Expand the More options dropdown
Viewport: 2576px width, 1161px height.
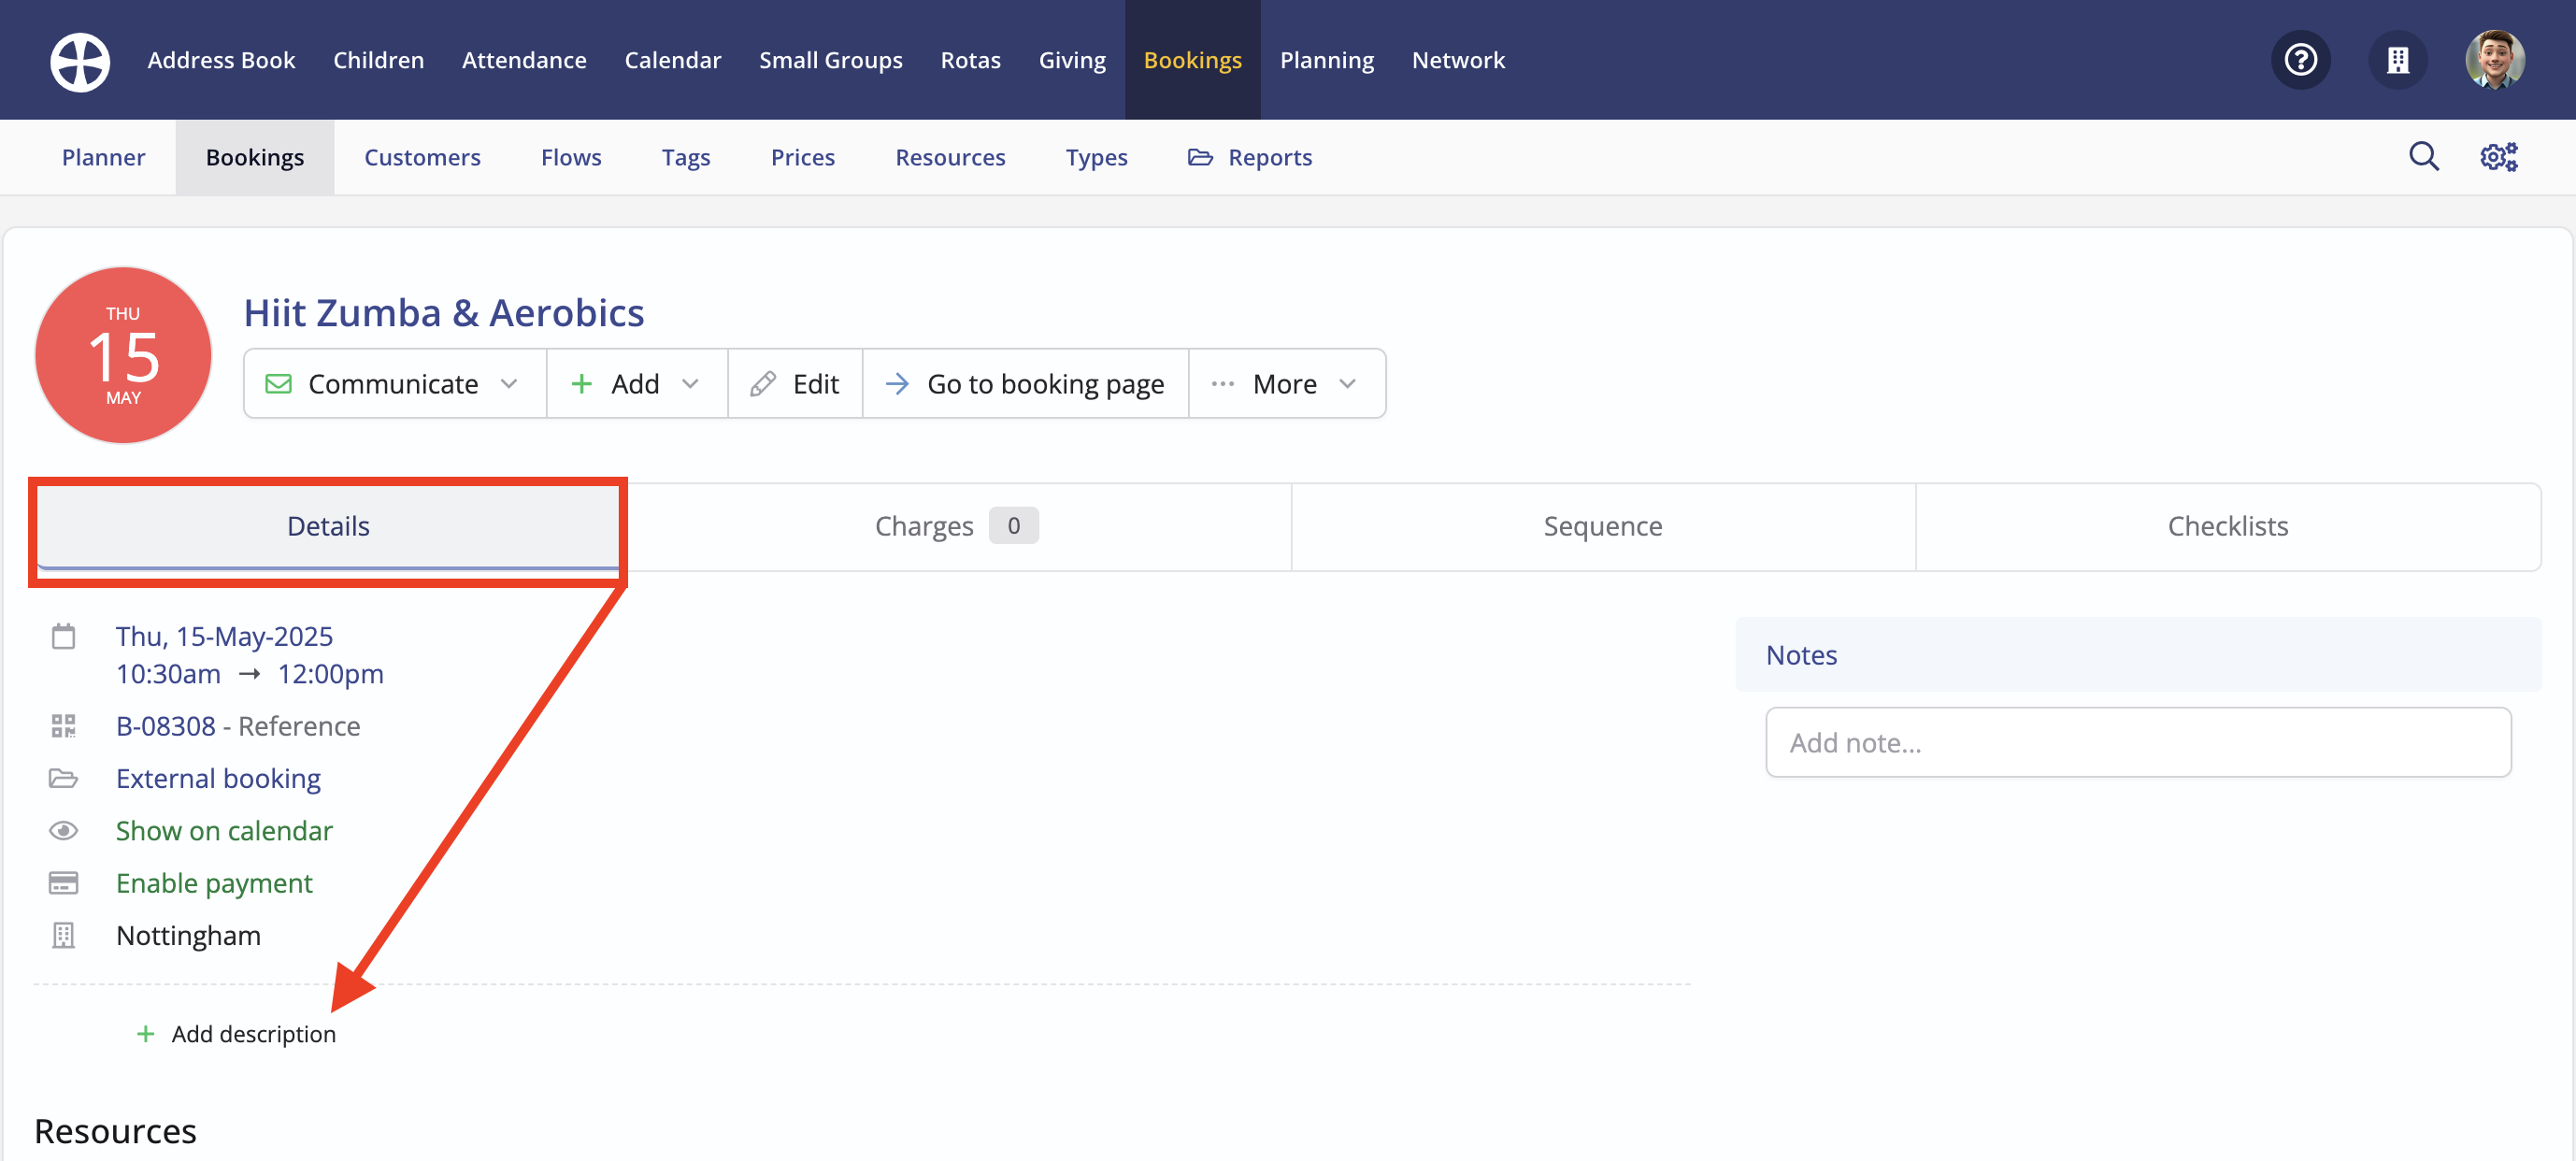[x=1286, y=383]
